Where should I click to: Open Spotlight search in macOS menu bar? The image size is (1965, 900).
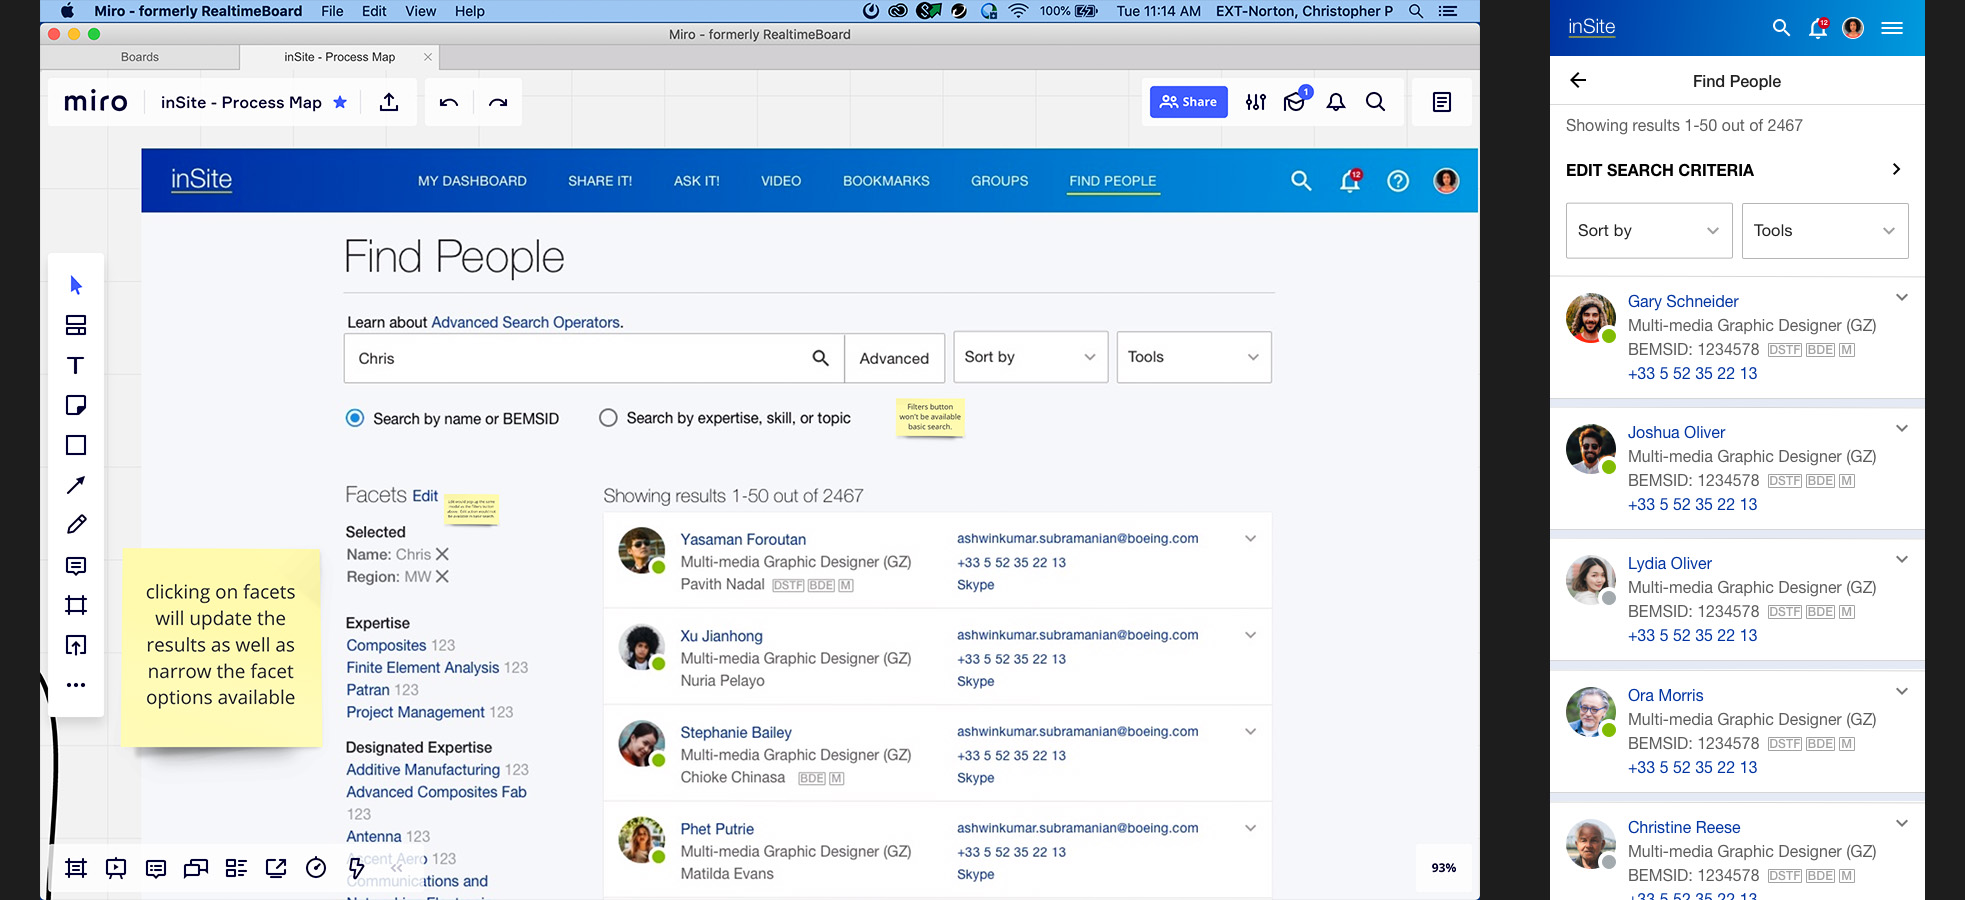tap(1416, 11)
